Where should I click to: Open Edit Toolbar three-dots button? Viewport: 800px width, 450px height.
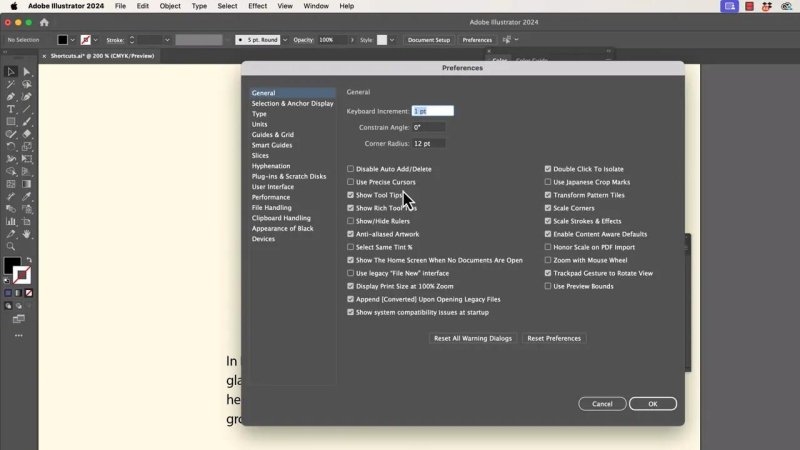tap(19, 336)
